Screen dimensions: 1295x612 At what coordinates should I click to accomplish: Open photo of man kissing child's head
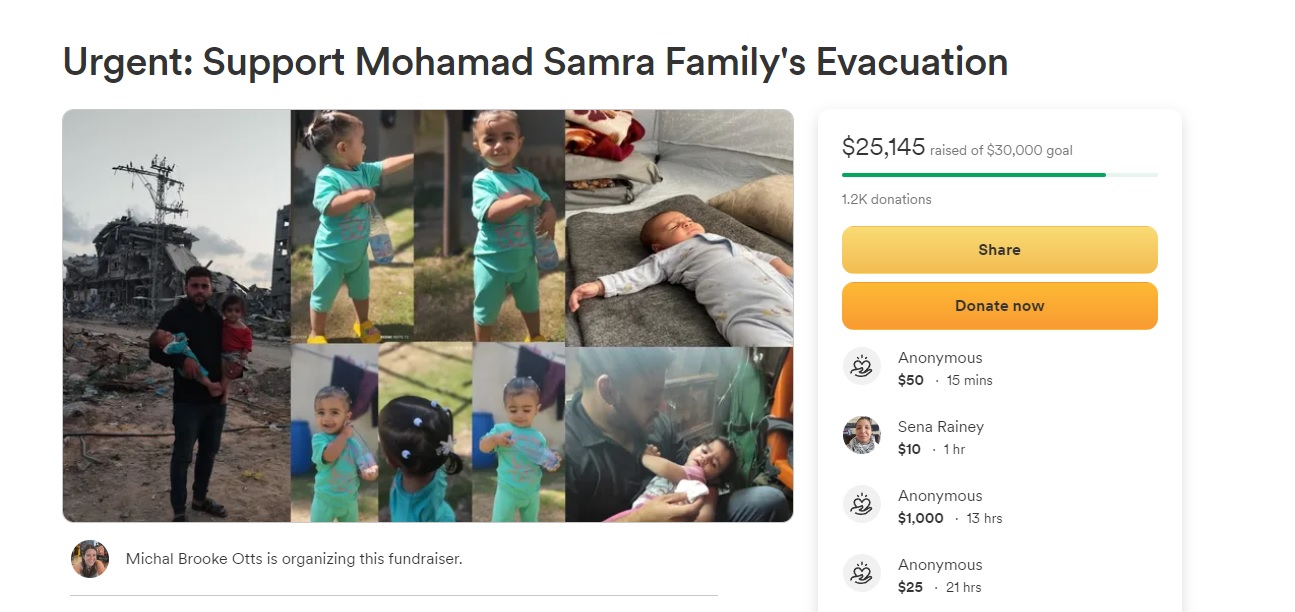679,434
